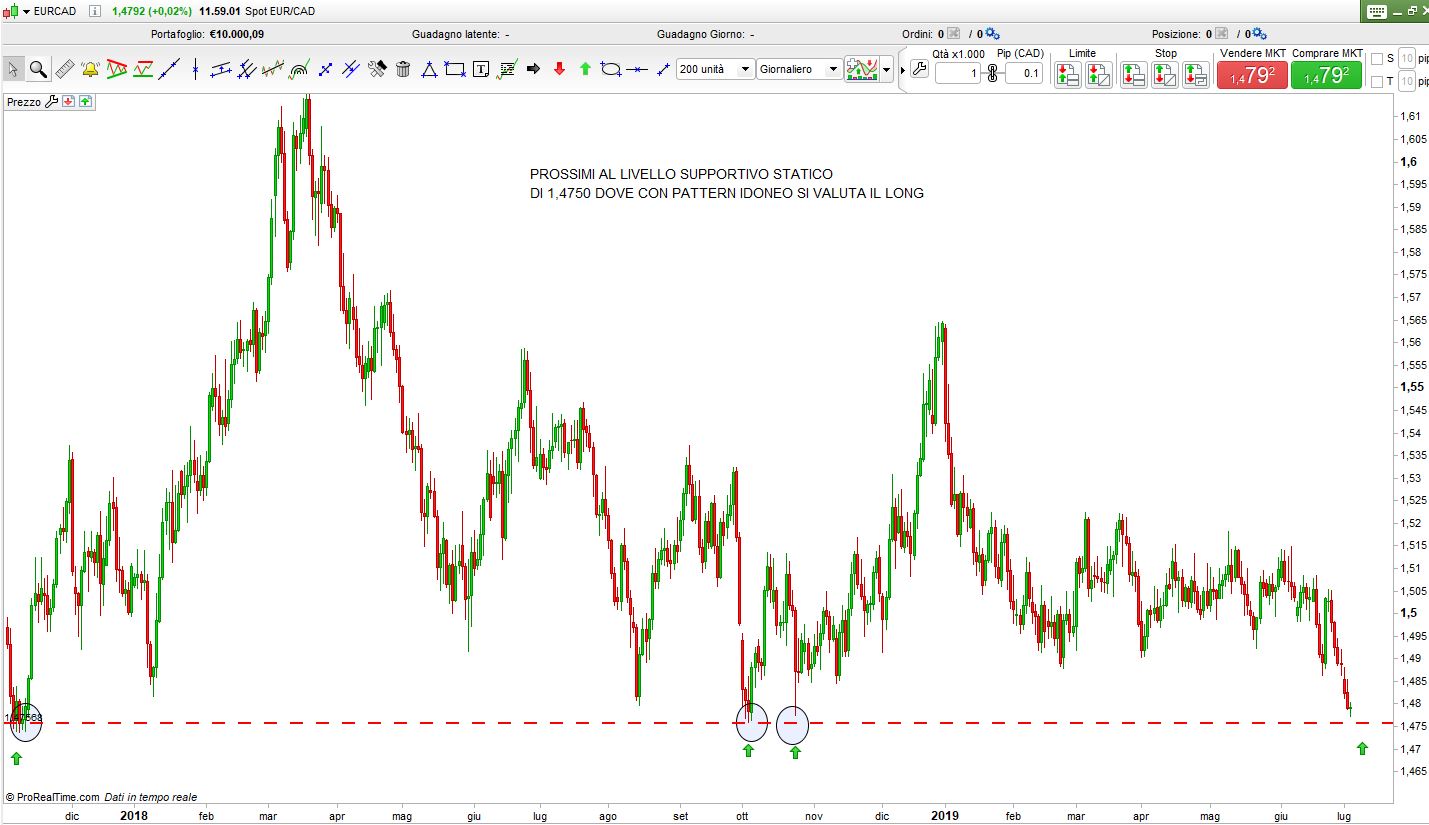Toggle the quantity-pip chain link
1429x825 pixels.
click(x=992, y=73)
